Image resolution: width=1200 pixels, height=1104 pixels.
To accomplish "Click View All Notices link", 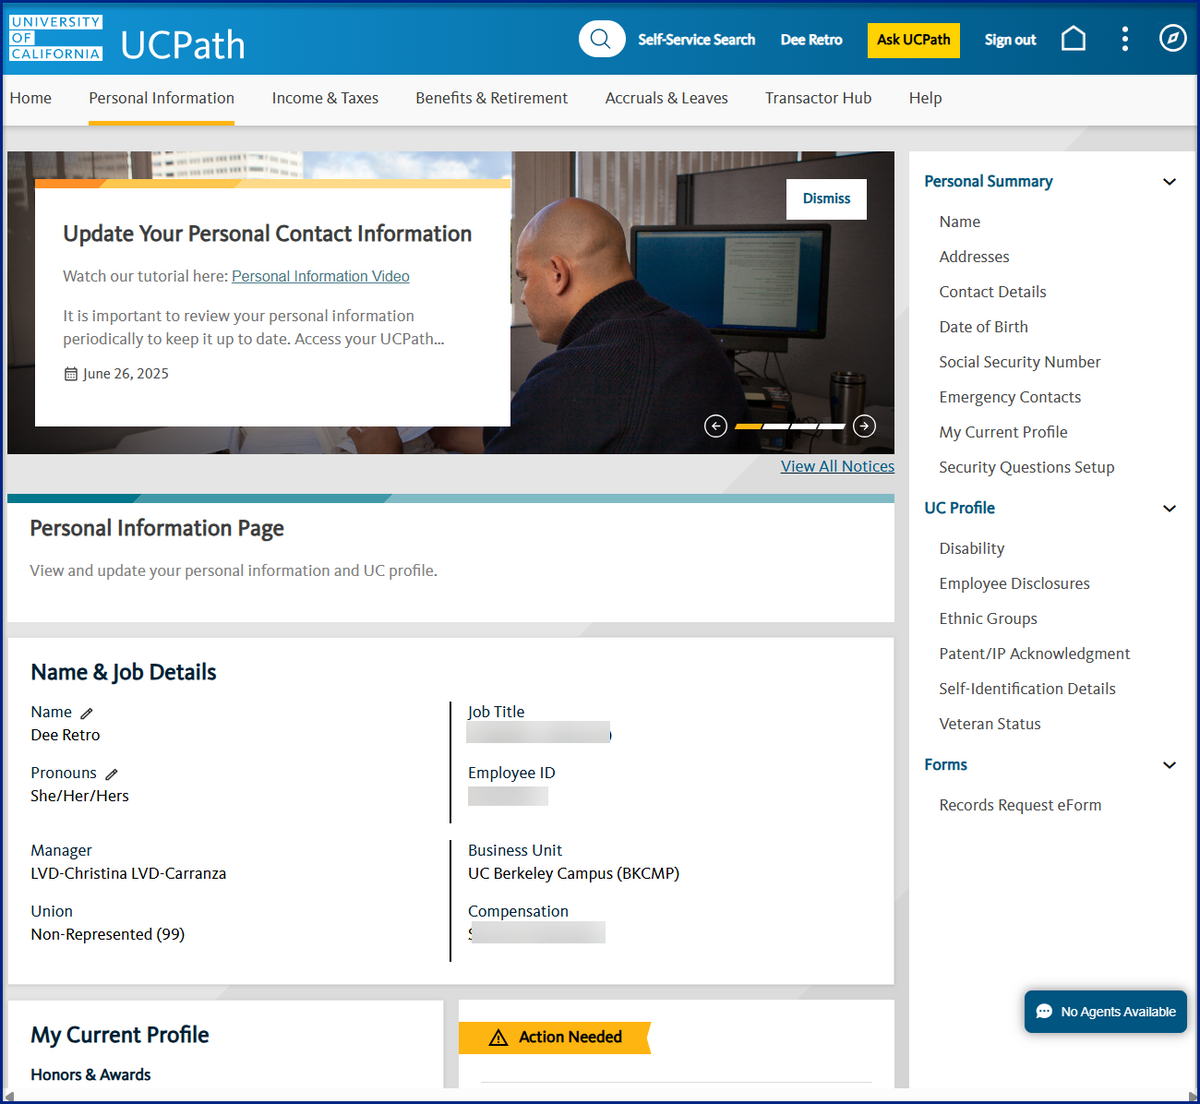I will point(838,466).
